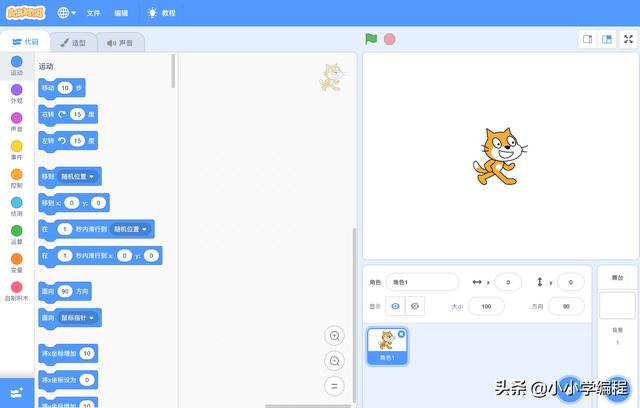Show sprite with open eye button
Screen dimensions: 640x408
(x=395, y=306)
